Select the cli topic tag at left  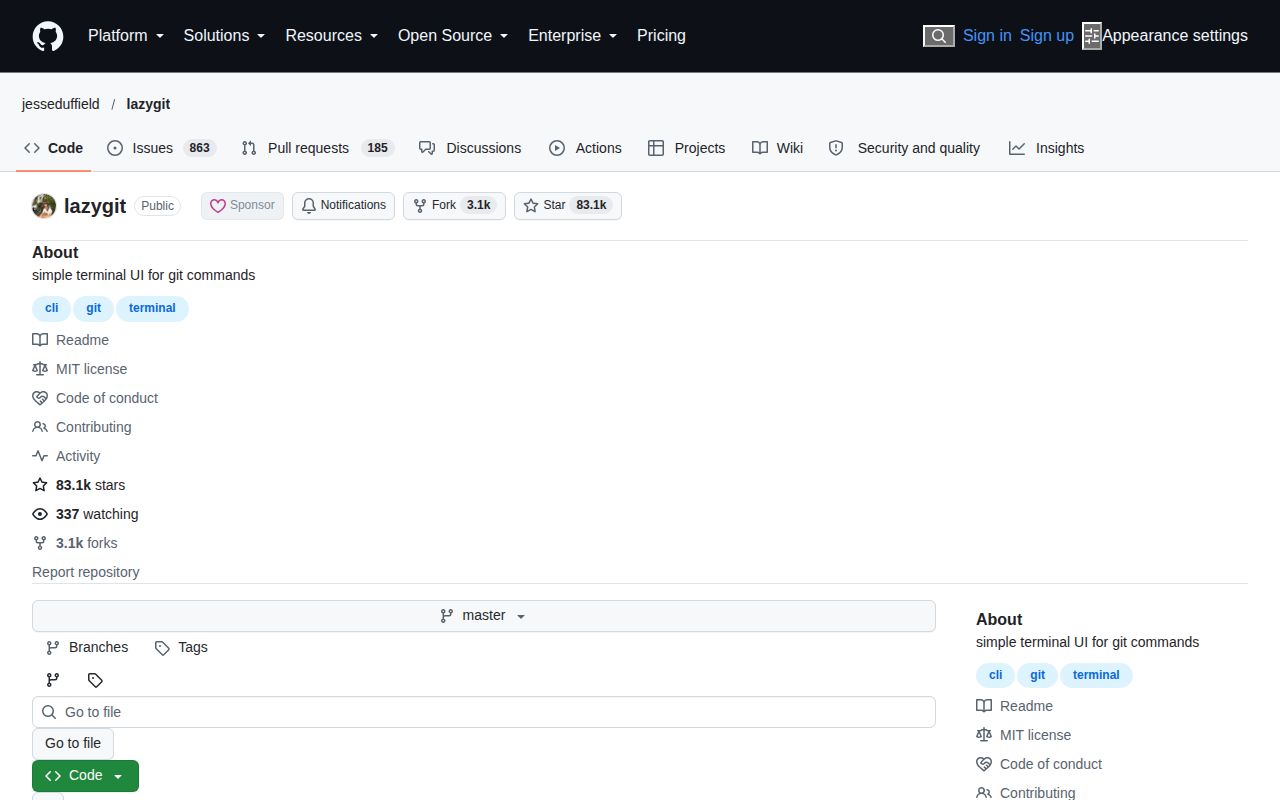pos(52,308)
